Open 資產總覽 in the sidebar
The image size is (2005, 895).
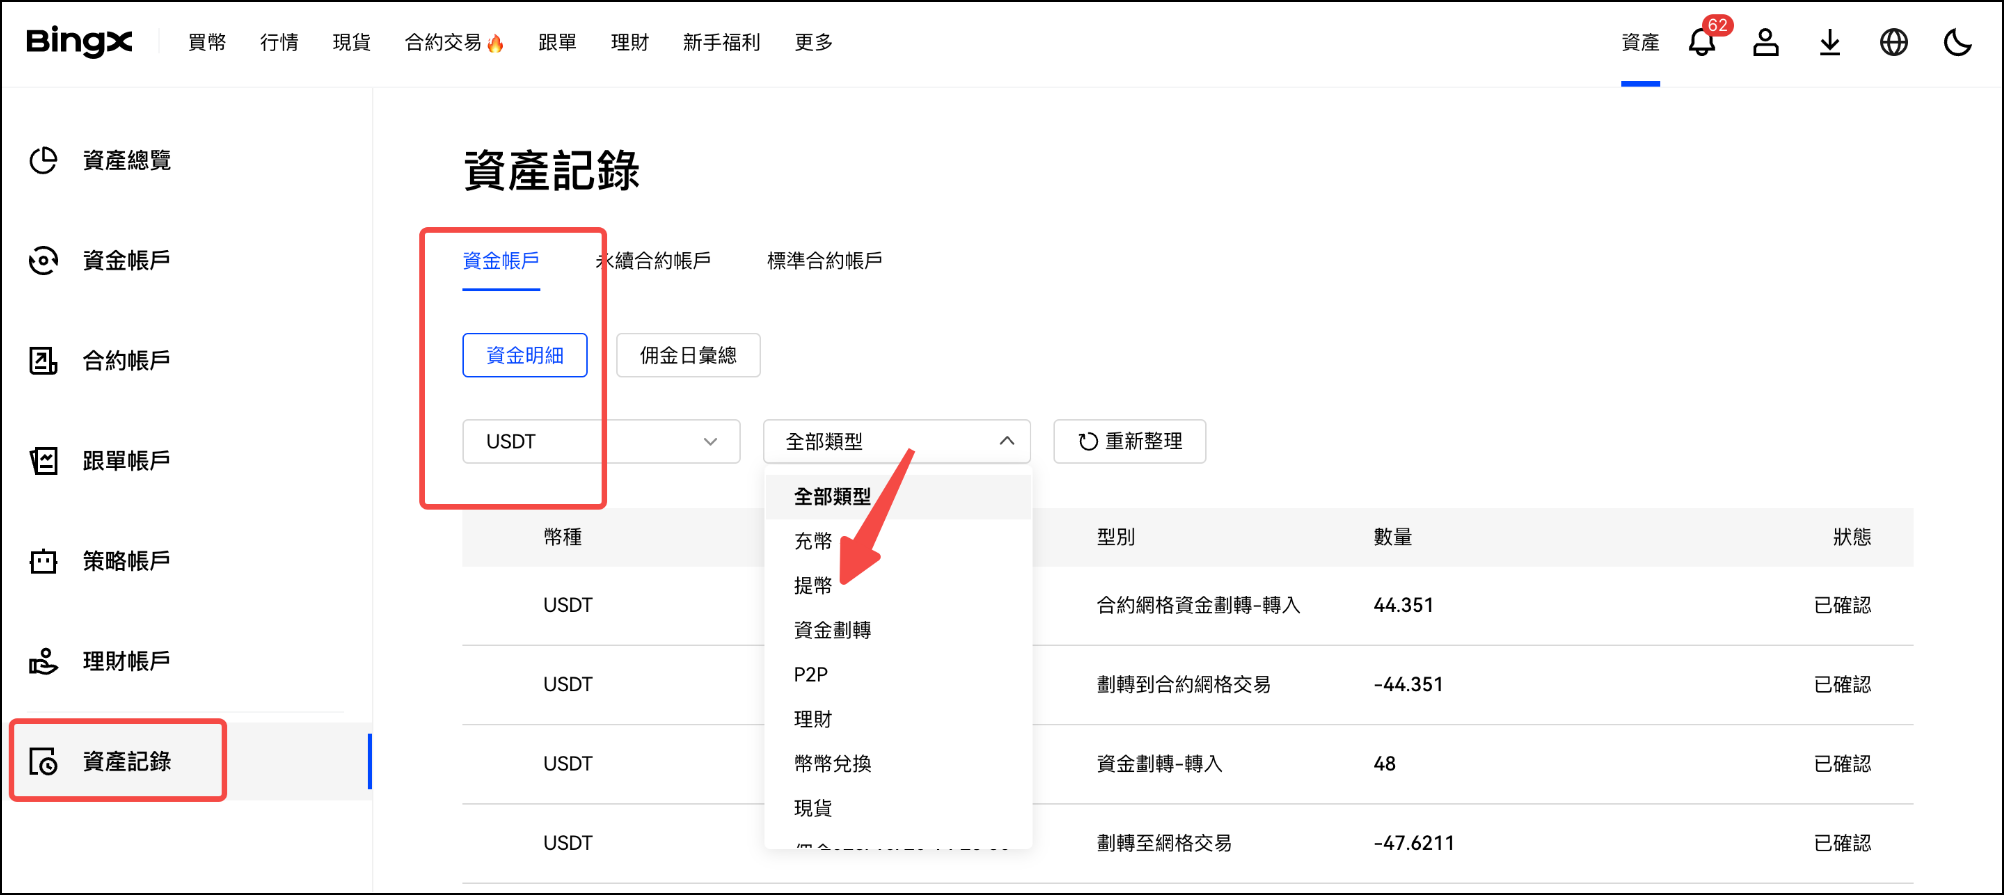126,160
